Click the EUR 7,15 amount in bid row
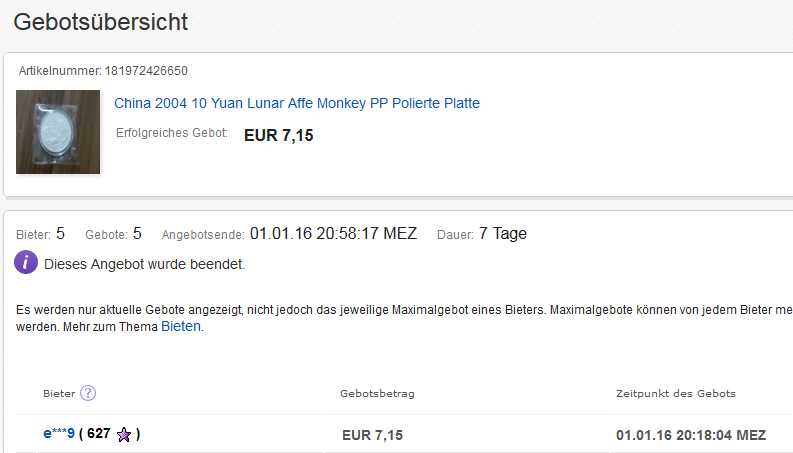This screenshot has width=793, height=453. (x=372, y=435)
